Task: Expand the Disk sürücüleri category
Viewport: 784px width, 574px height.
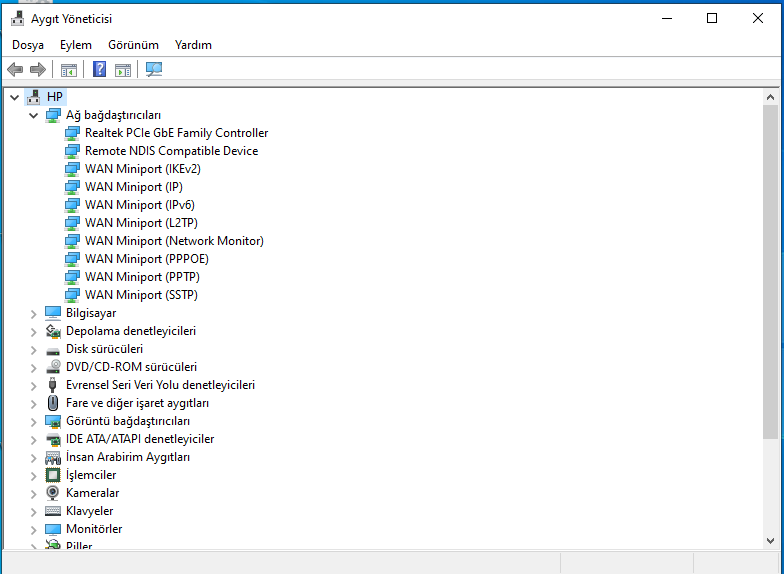Action: pyautogui.click(x=34, y=350)
